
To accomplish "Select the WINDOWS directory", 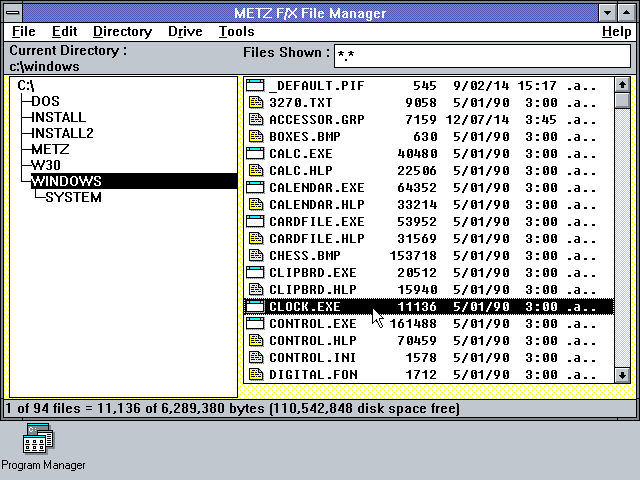I will point(134,181).
